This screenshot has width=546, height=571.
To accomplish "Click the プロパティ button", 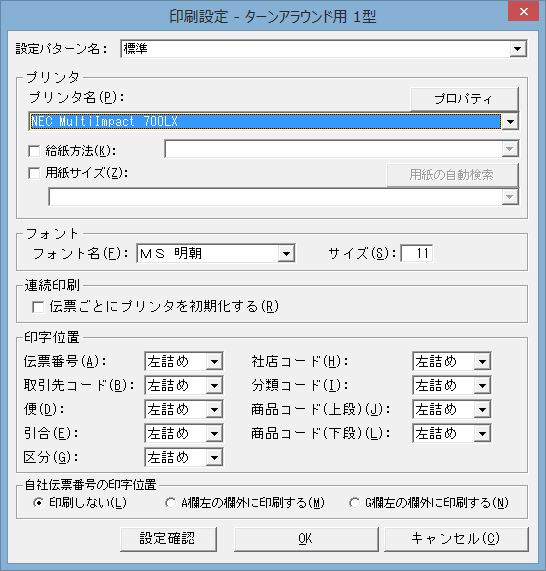I will pos(464,99).
